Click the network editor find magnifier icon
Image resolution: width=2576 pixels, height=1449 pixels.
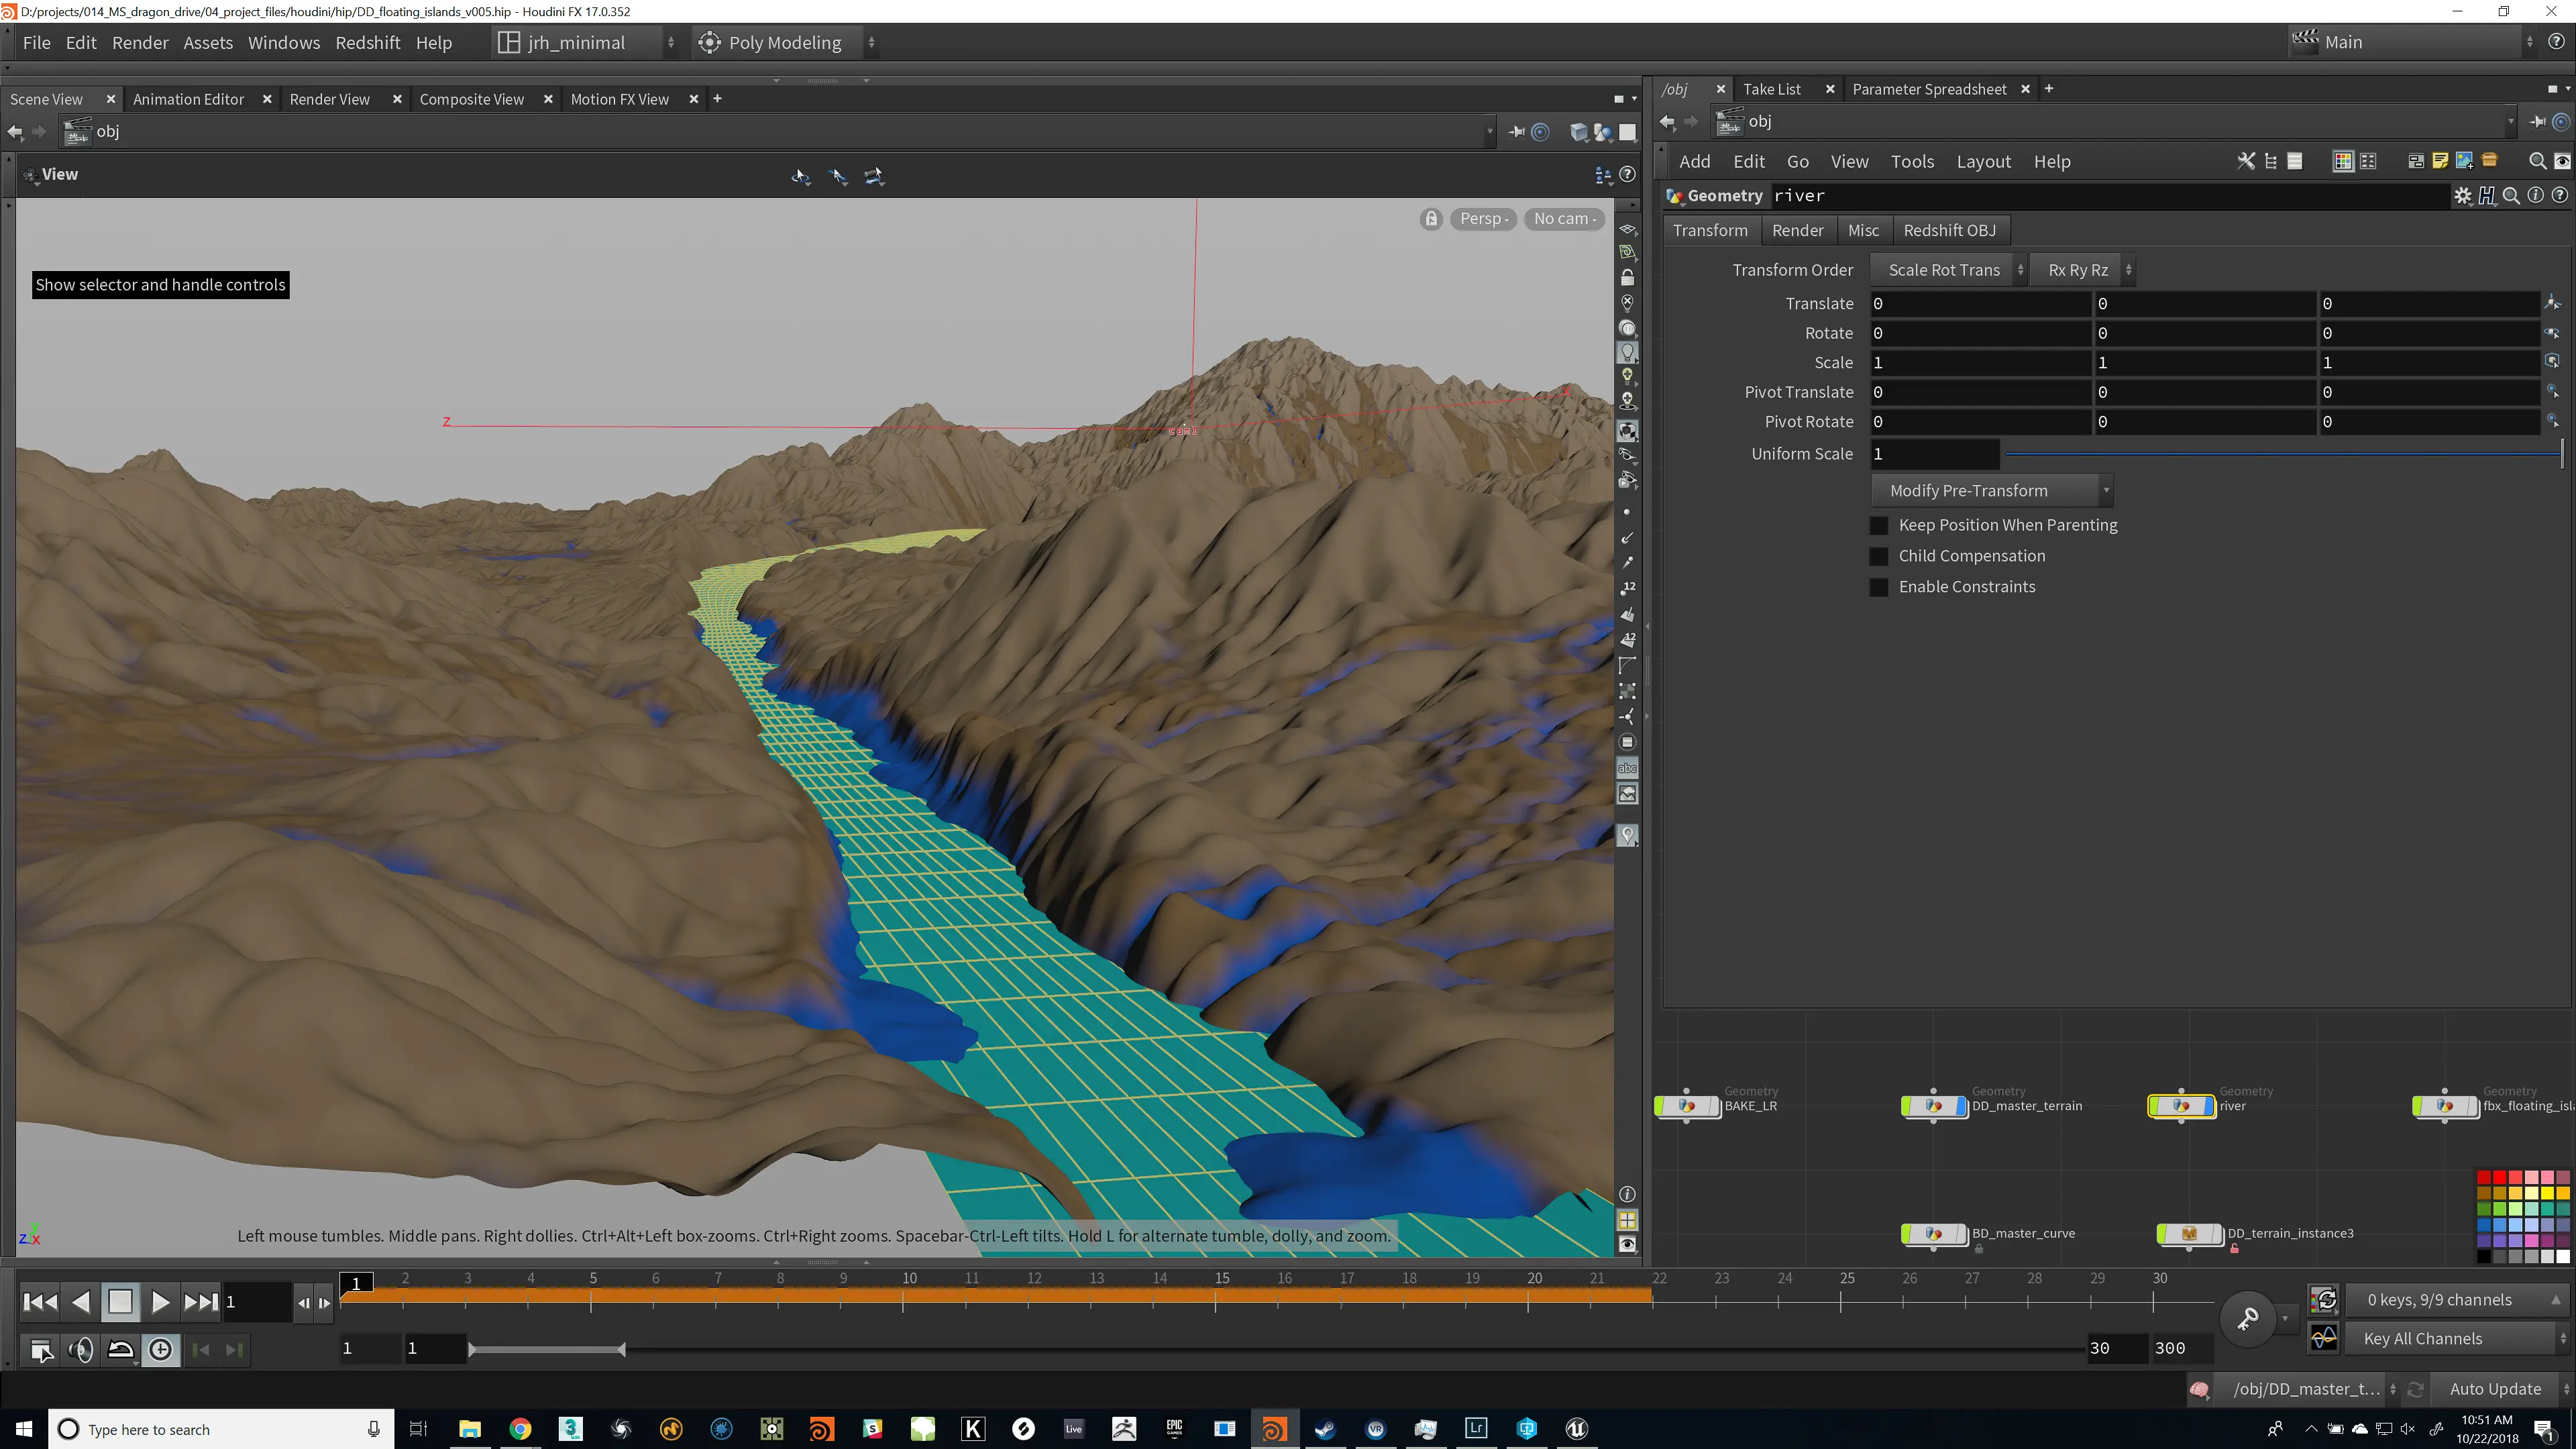tap(2537, 161)
